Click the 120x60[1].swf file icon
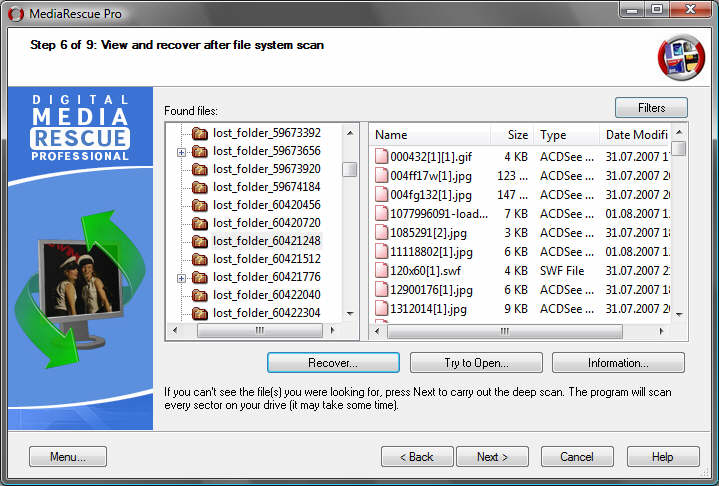The width and height of the screenshot is (719, 486). (381, 271)
